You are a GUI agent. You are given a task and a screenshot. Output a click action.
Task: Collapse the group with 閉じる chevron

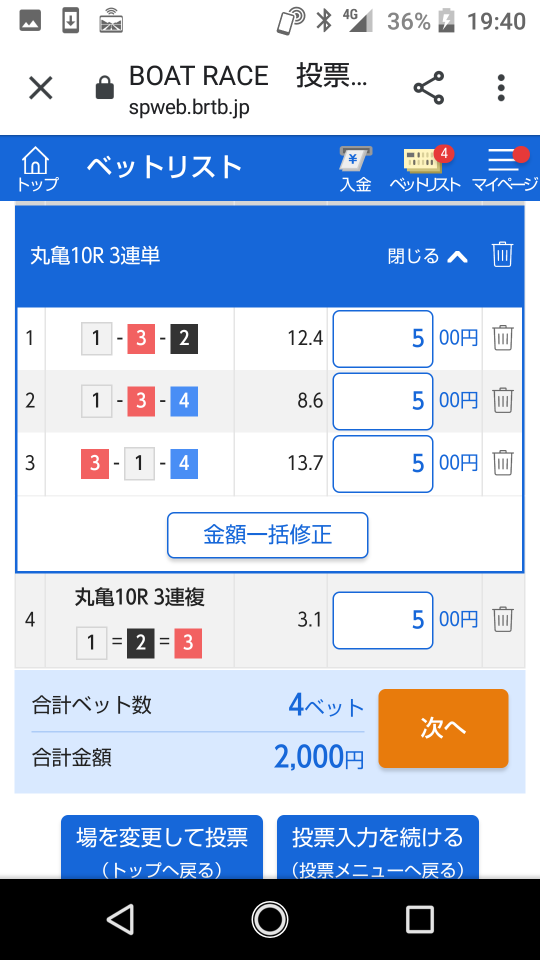[428, 255]
